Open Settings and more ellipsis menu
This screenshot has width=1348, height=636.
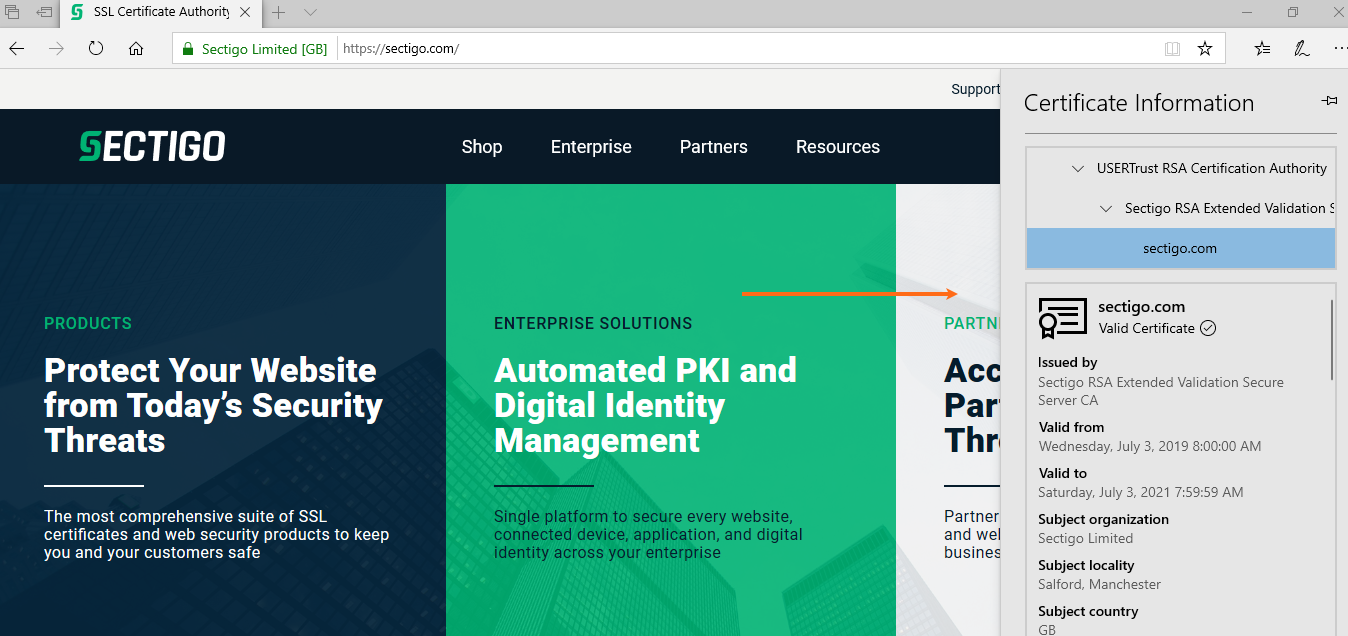point(1339,48)
